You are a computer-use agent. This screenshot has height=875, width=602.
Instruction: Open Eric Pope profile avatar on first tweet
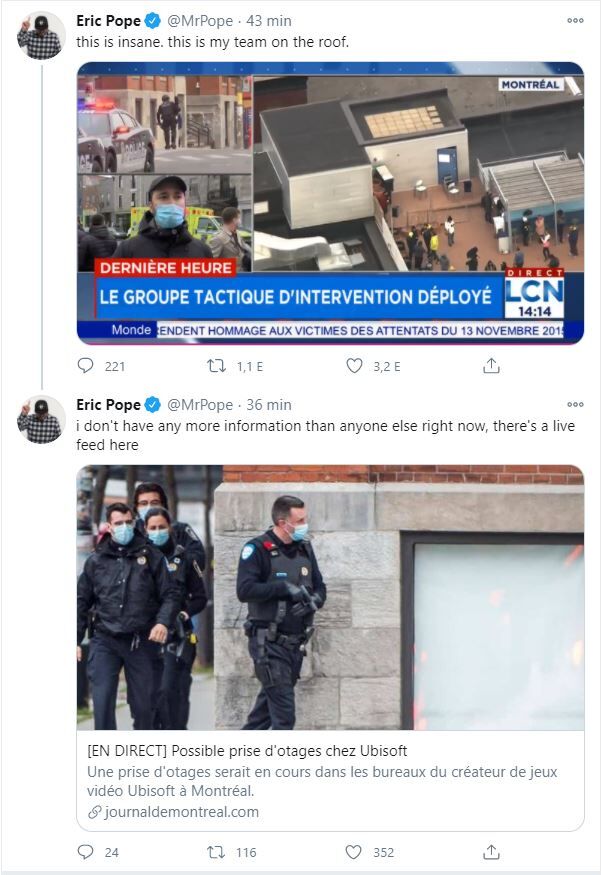(40, 36)
